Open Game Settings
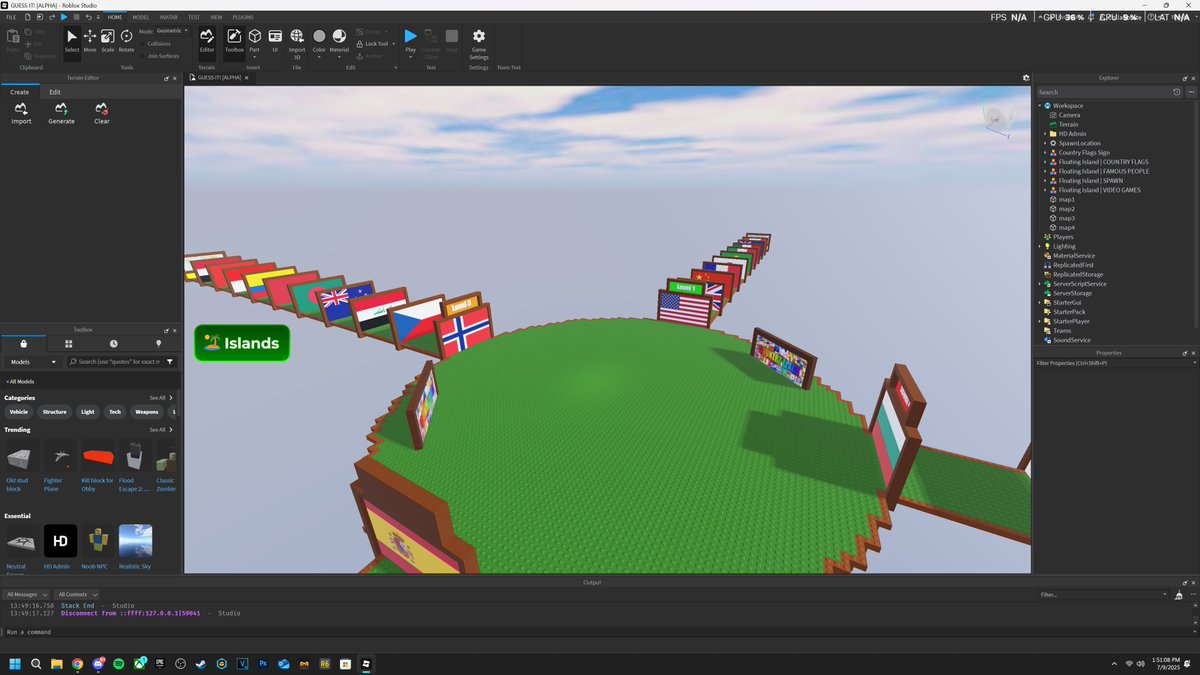Image resolution: width=1200 pixels, height=675 pixels. (x=479, y=43)
